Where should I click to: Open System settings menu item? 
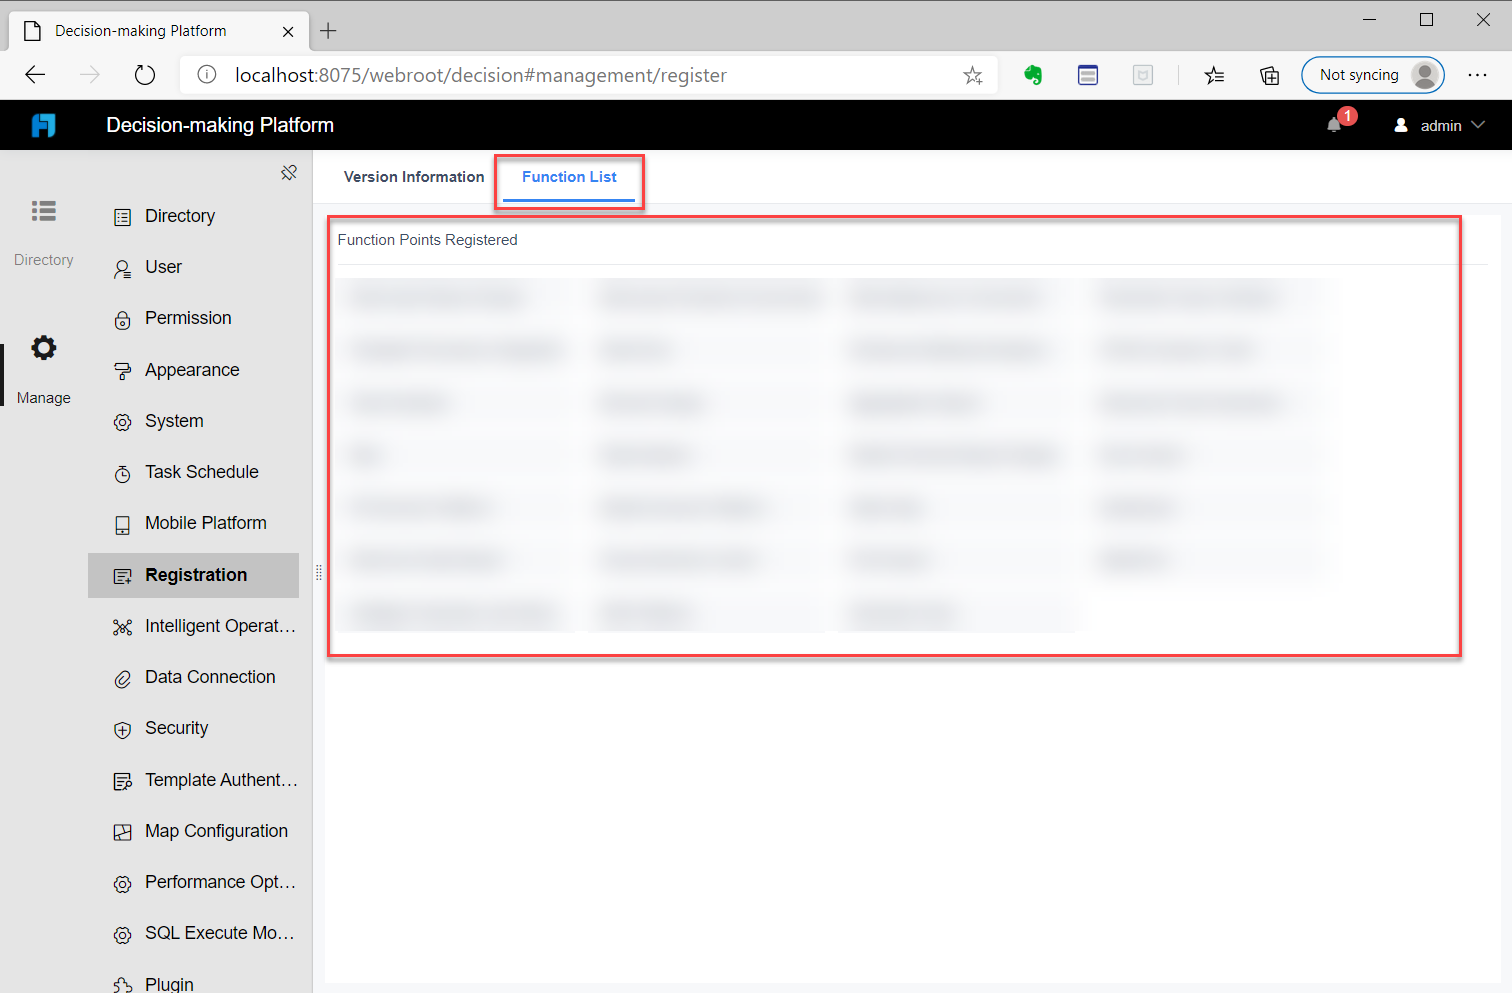(194, 421)
